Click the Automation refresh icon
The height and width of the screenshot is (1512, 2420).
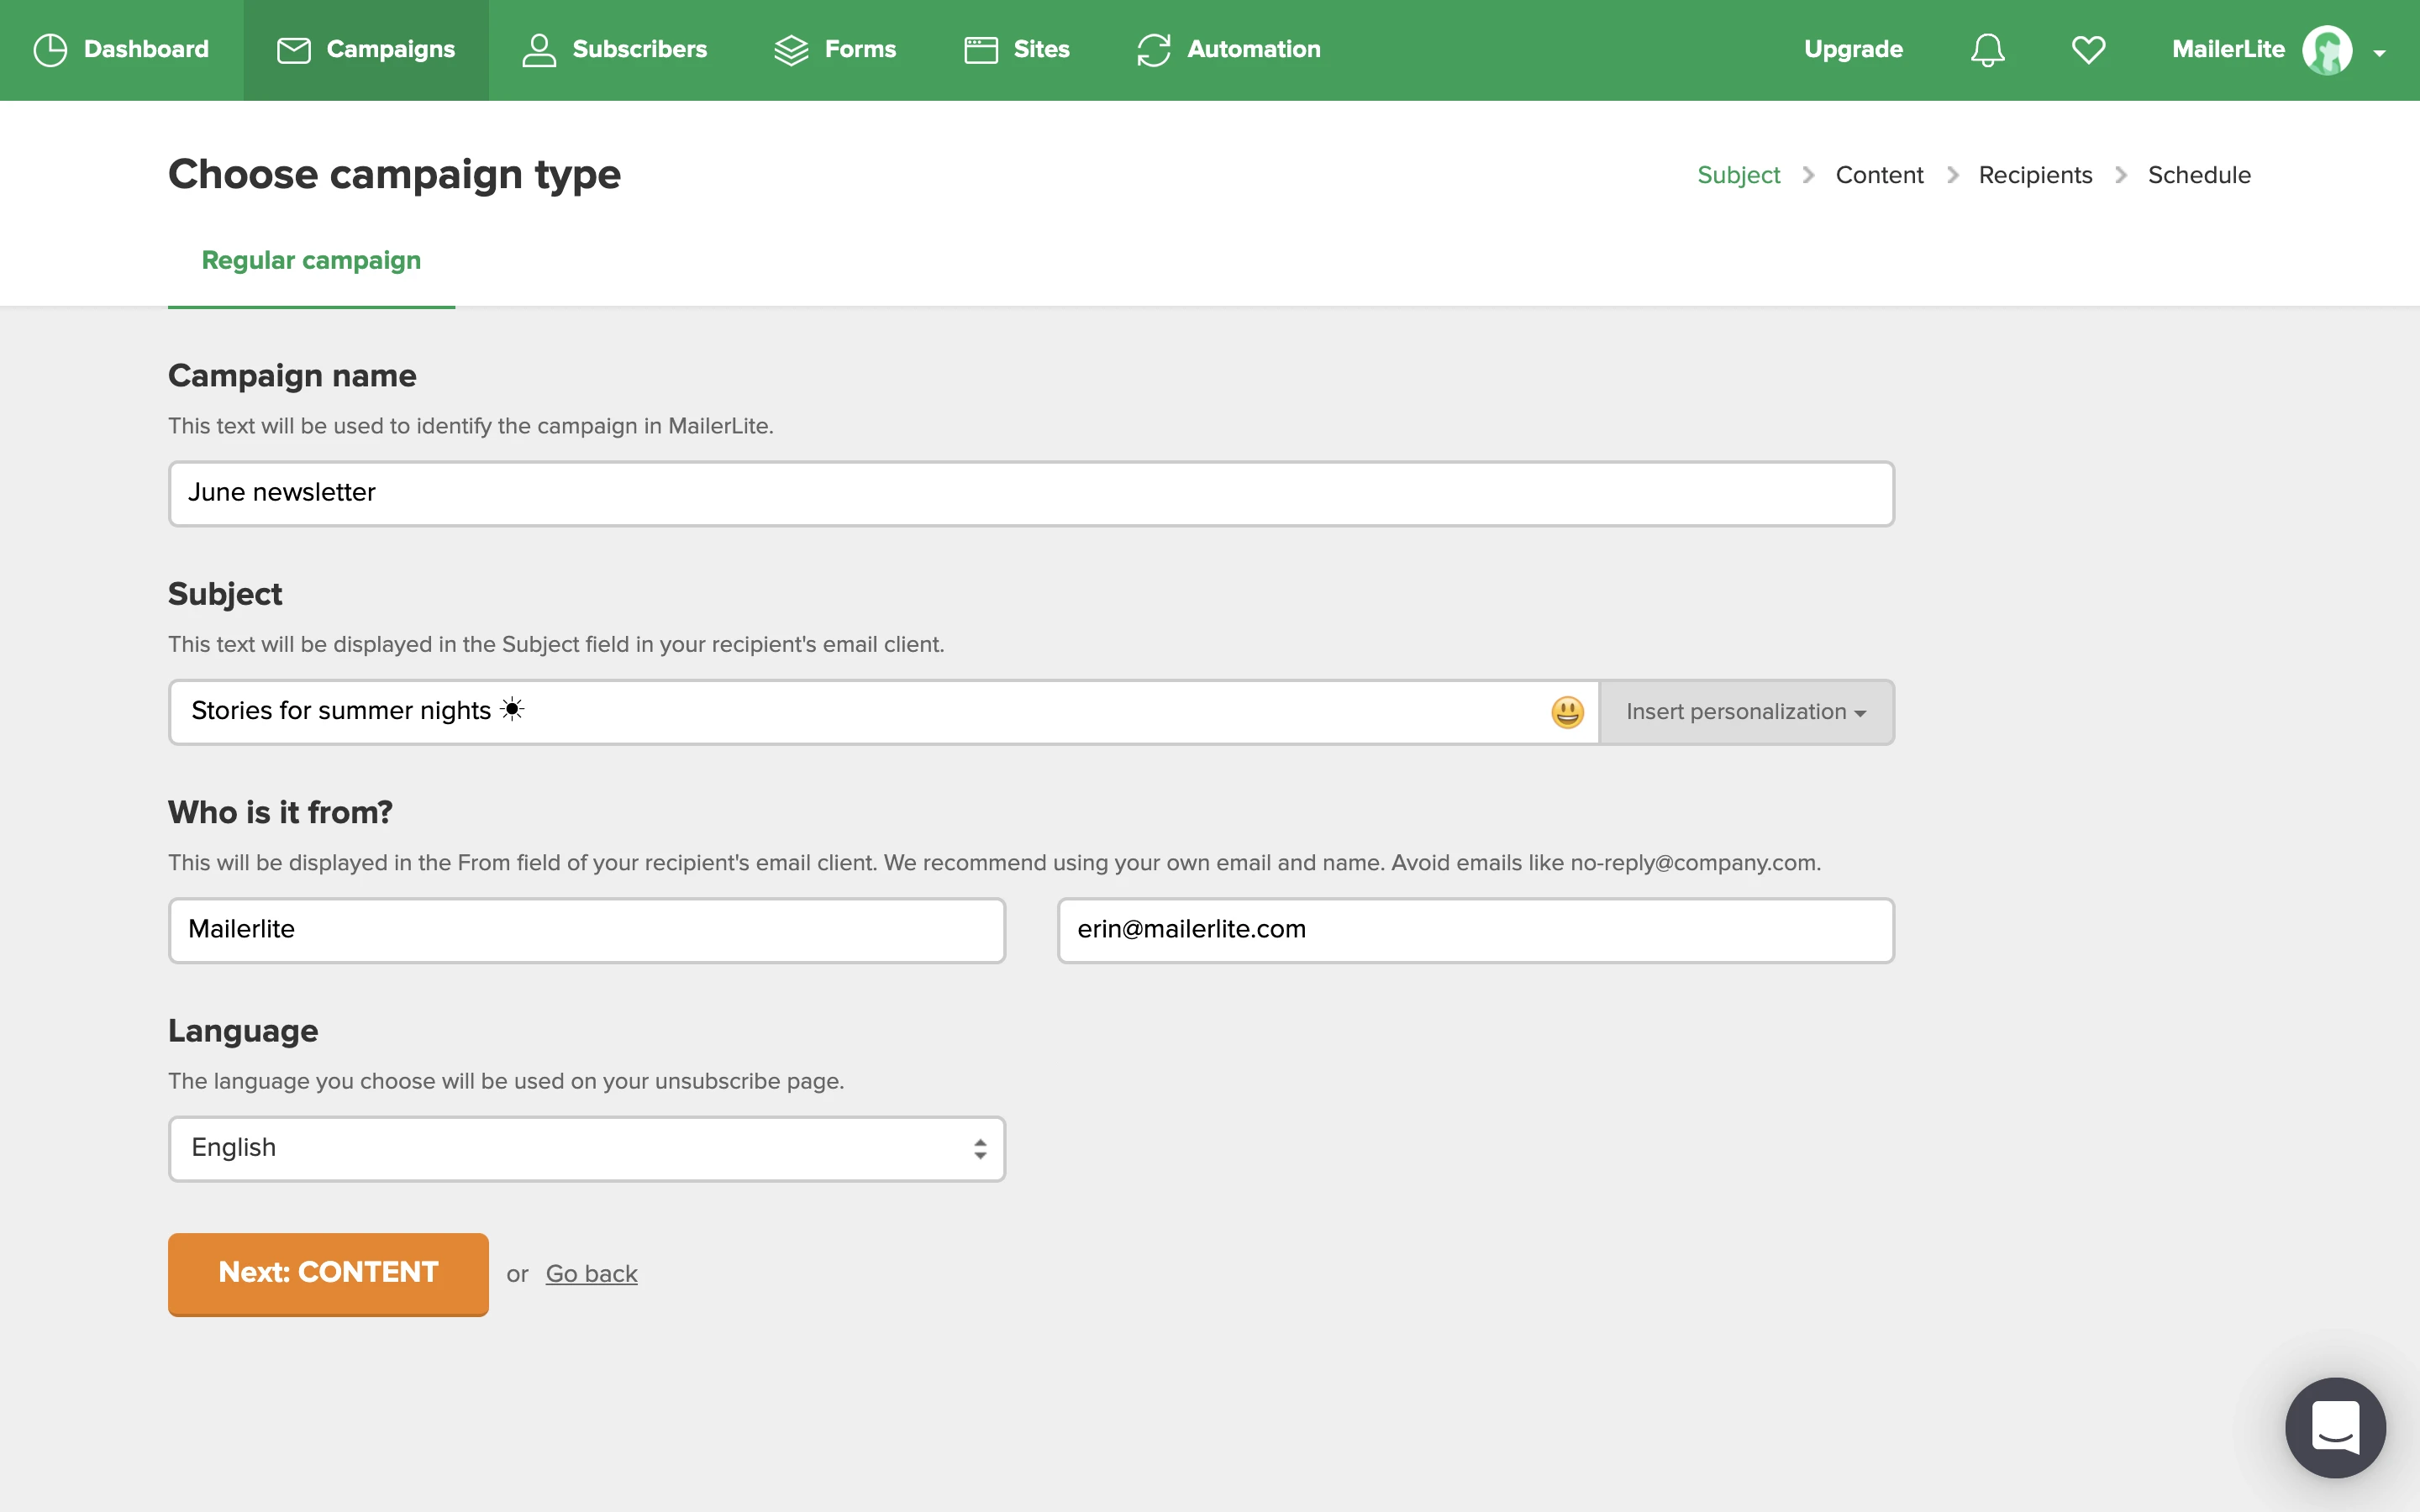point(1153,50)
